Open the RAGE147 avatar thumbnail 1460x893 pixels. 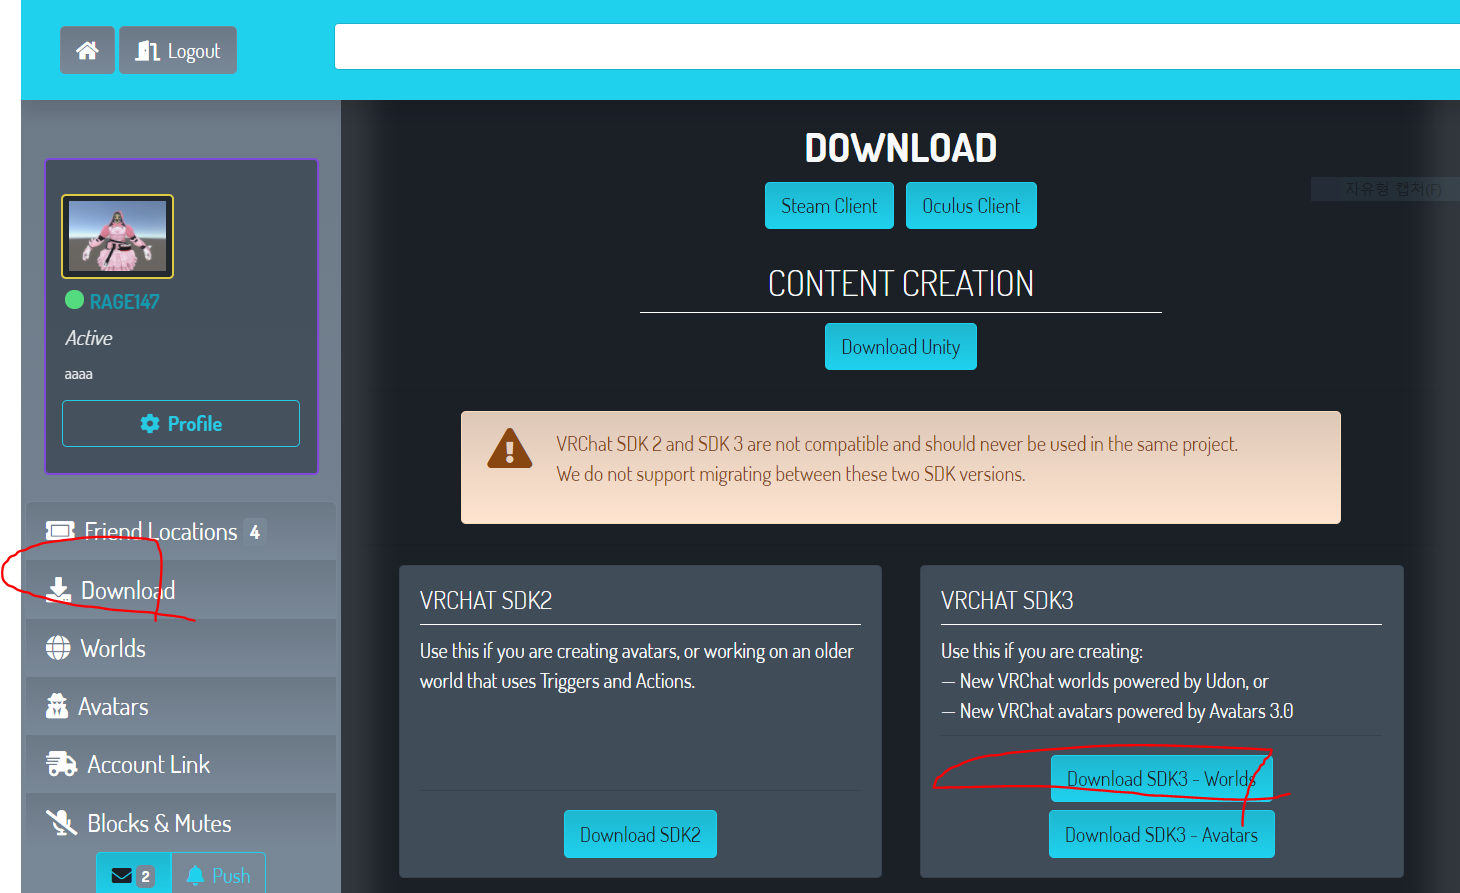[x=117, y=236]
